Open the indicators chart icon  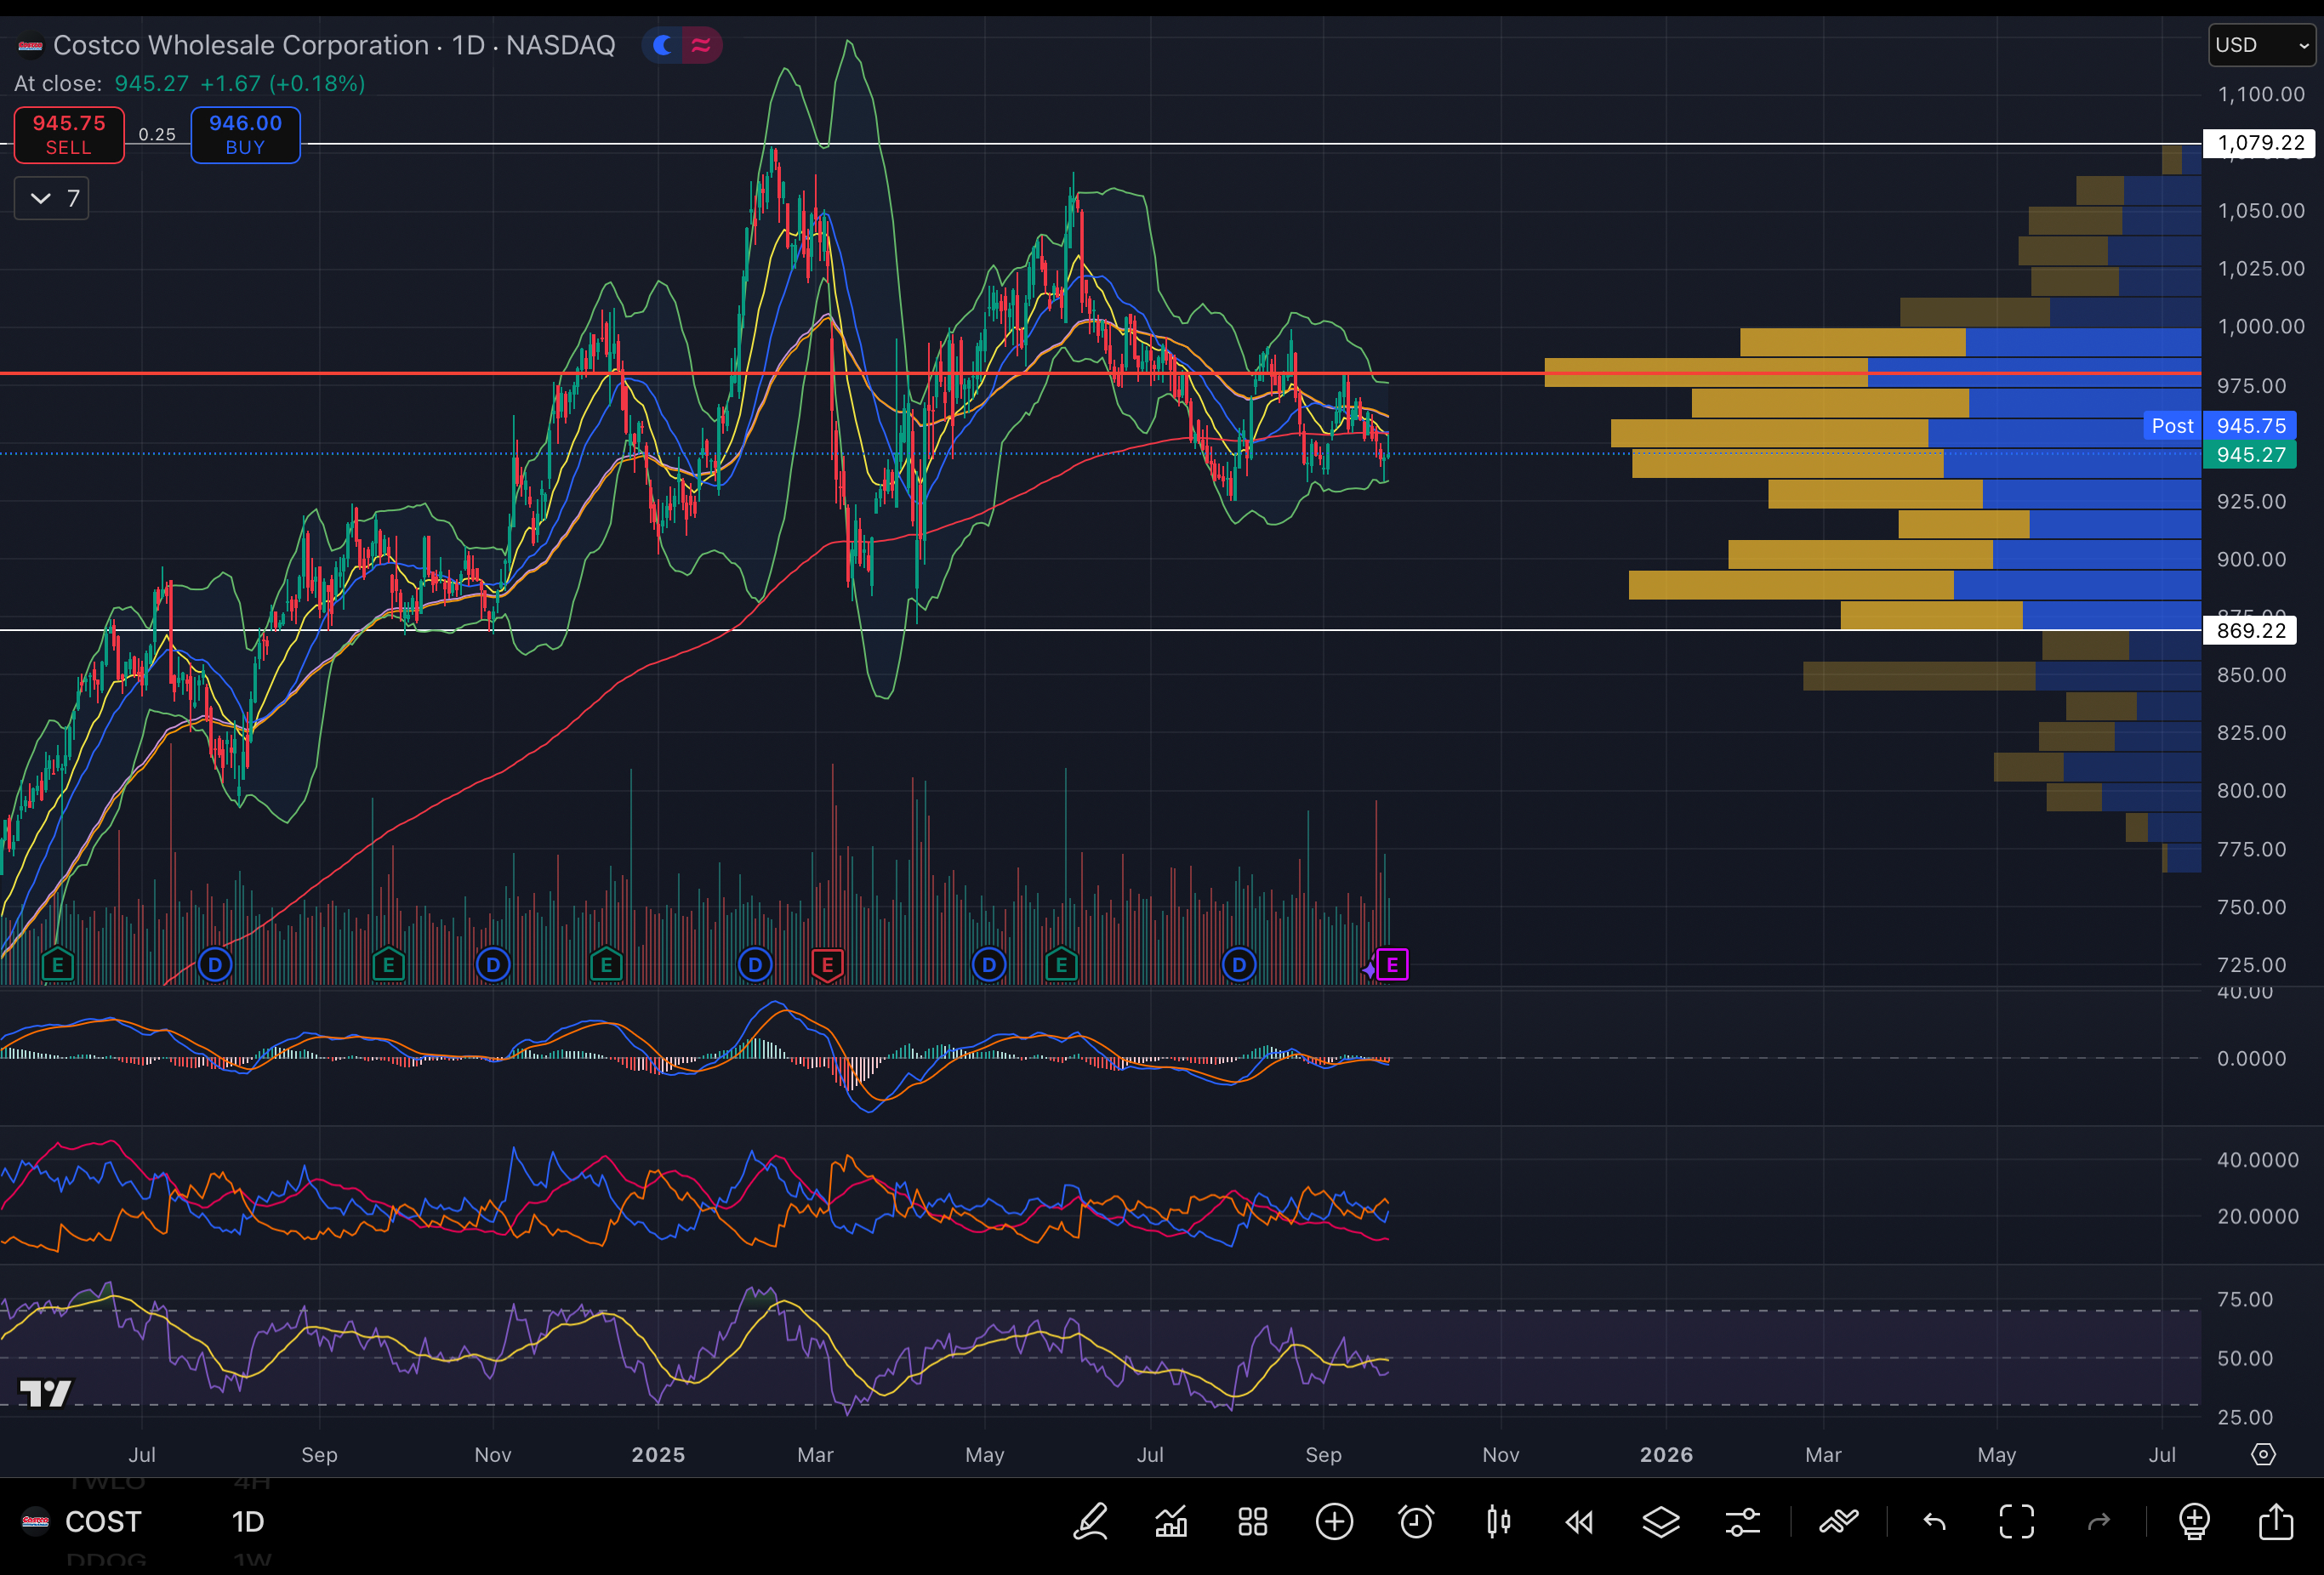[1171, 1522]
